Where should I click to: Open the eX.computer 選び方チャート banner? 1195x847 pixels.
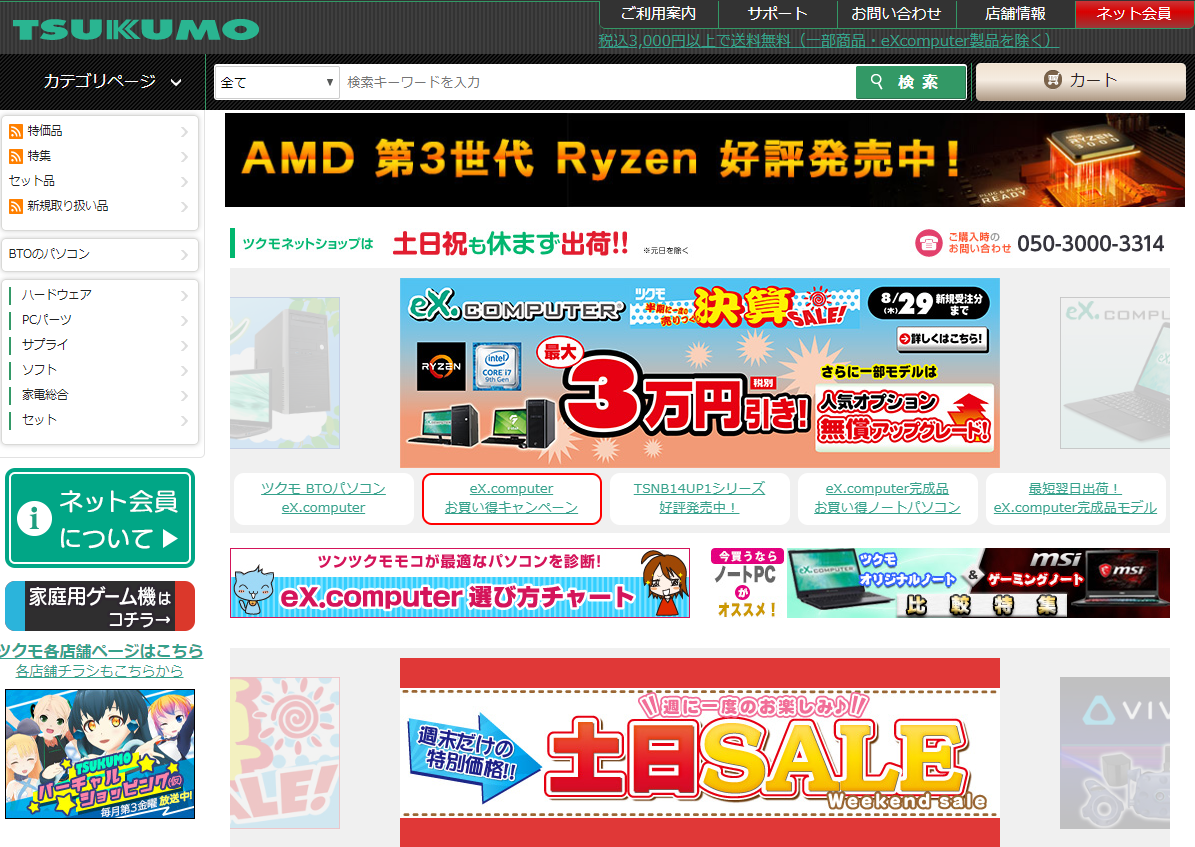(460, 583)
